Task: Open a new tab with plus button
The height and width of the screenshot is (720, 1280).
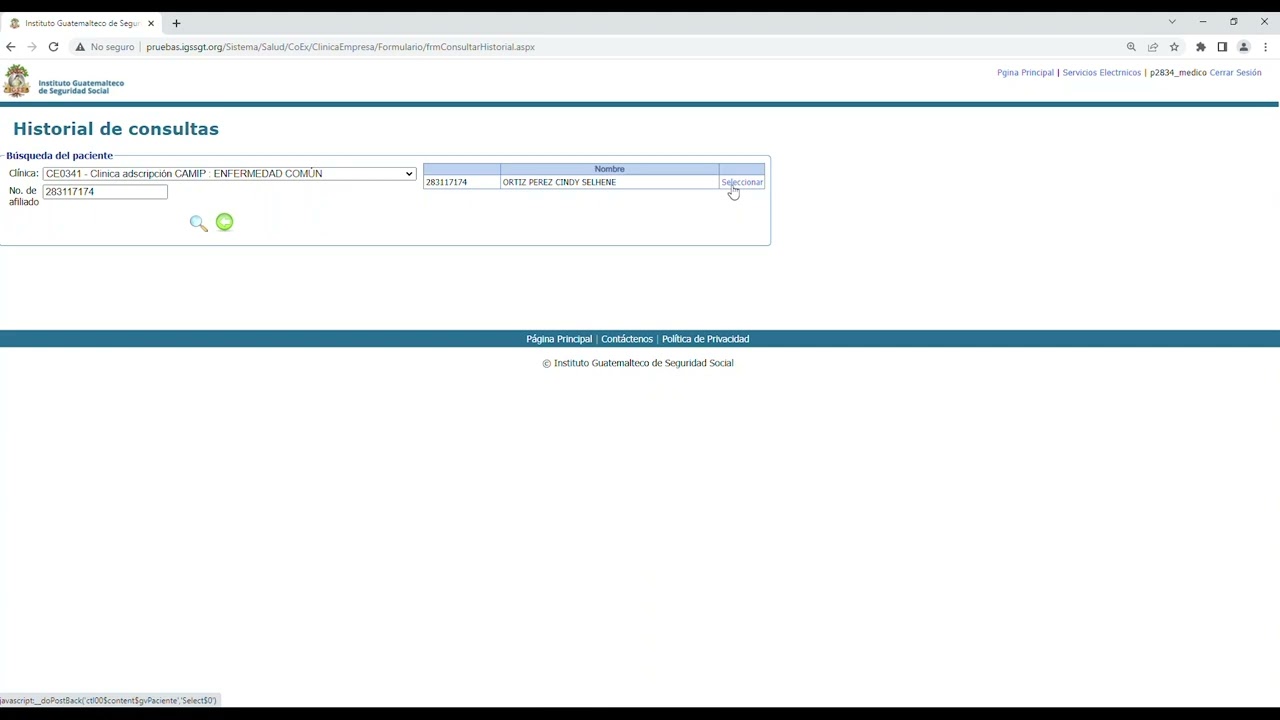Action: click(x=176, y=23)
